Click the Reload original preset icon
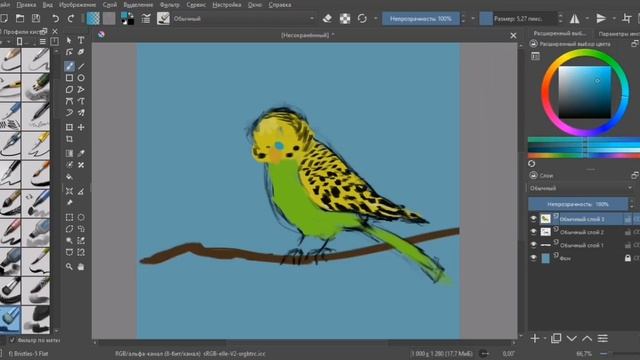640x360 pixels. click(362, 18)
